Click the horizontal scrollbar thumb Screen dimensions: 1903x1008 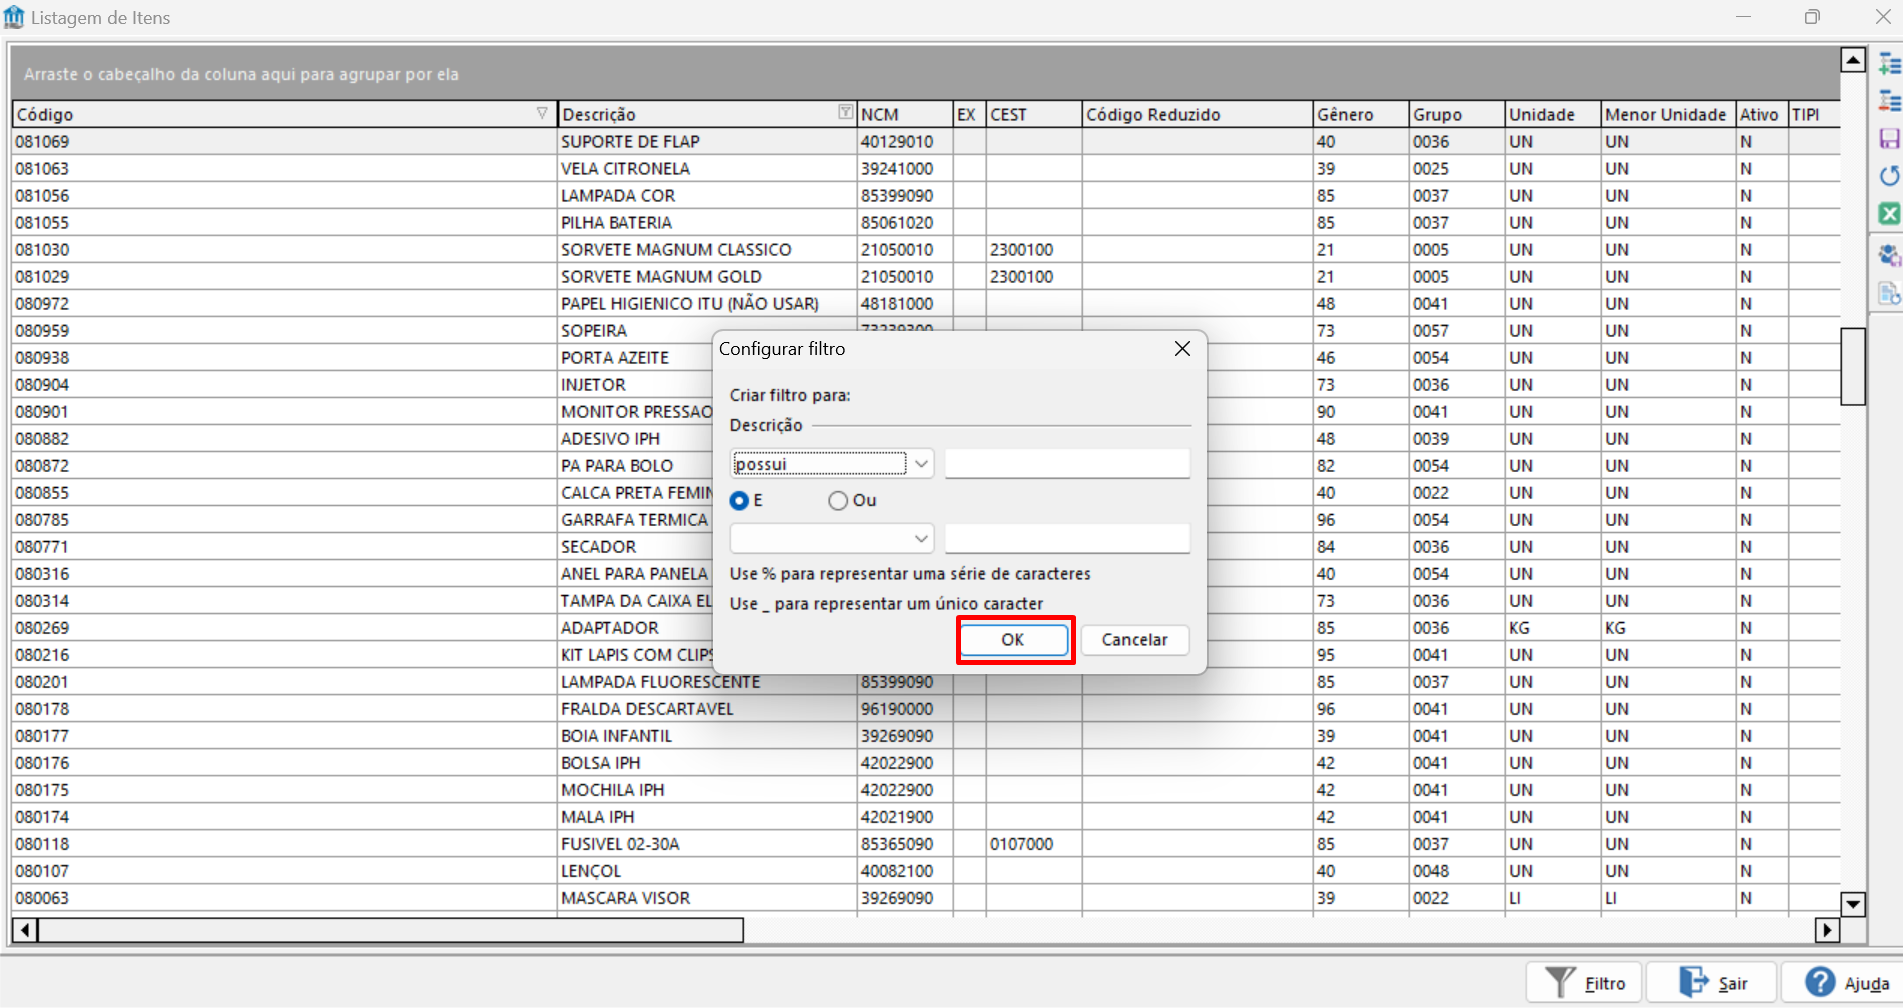pos(391,930)
